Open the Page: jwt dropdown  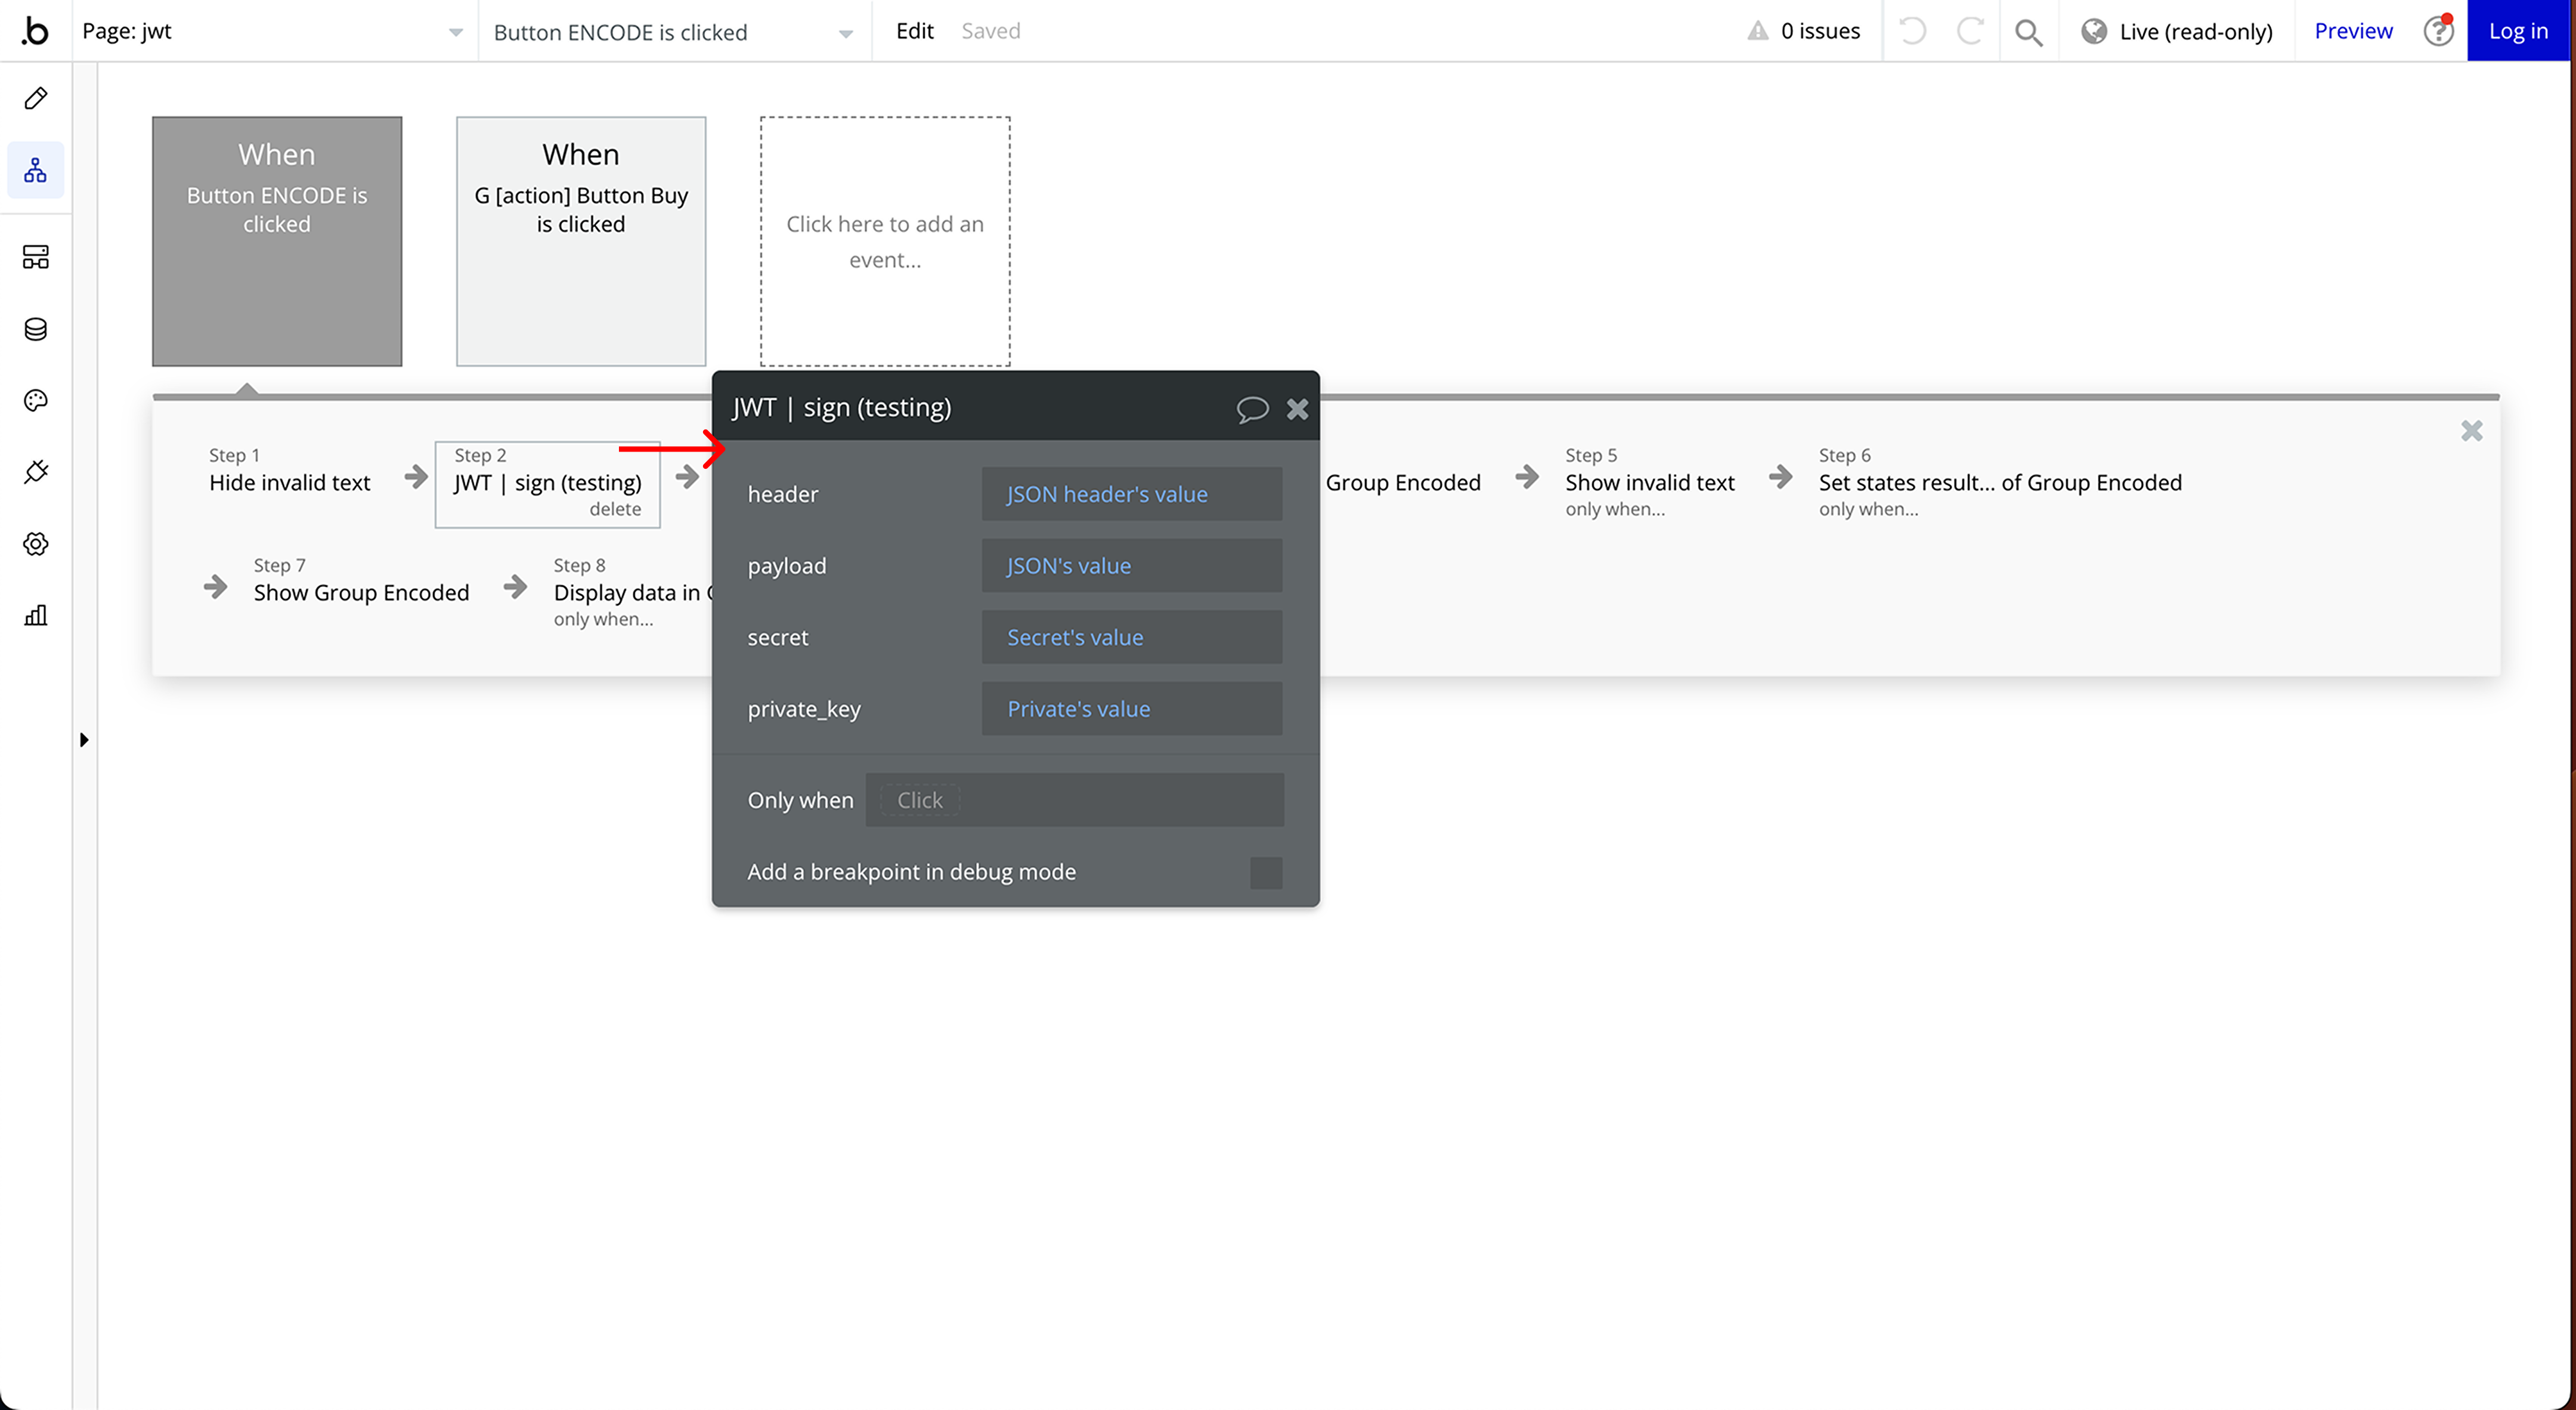273,32
